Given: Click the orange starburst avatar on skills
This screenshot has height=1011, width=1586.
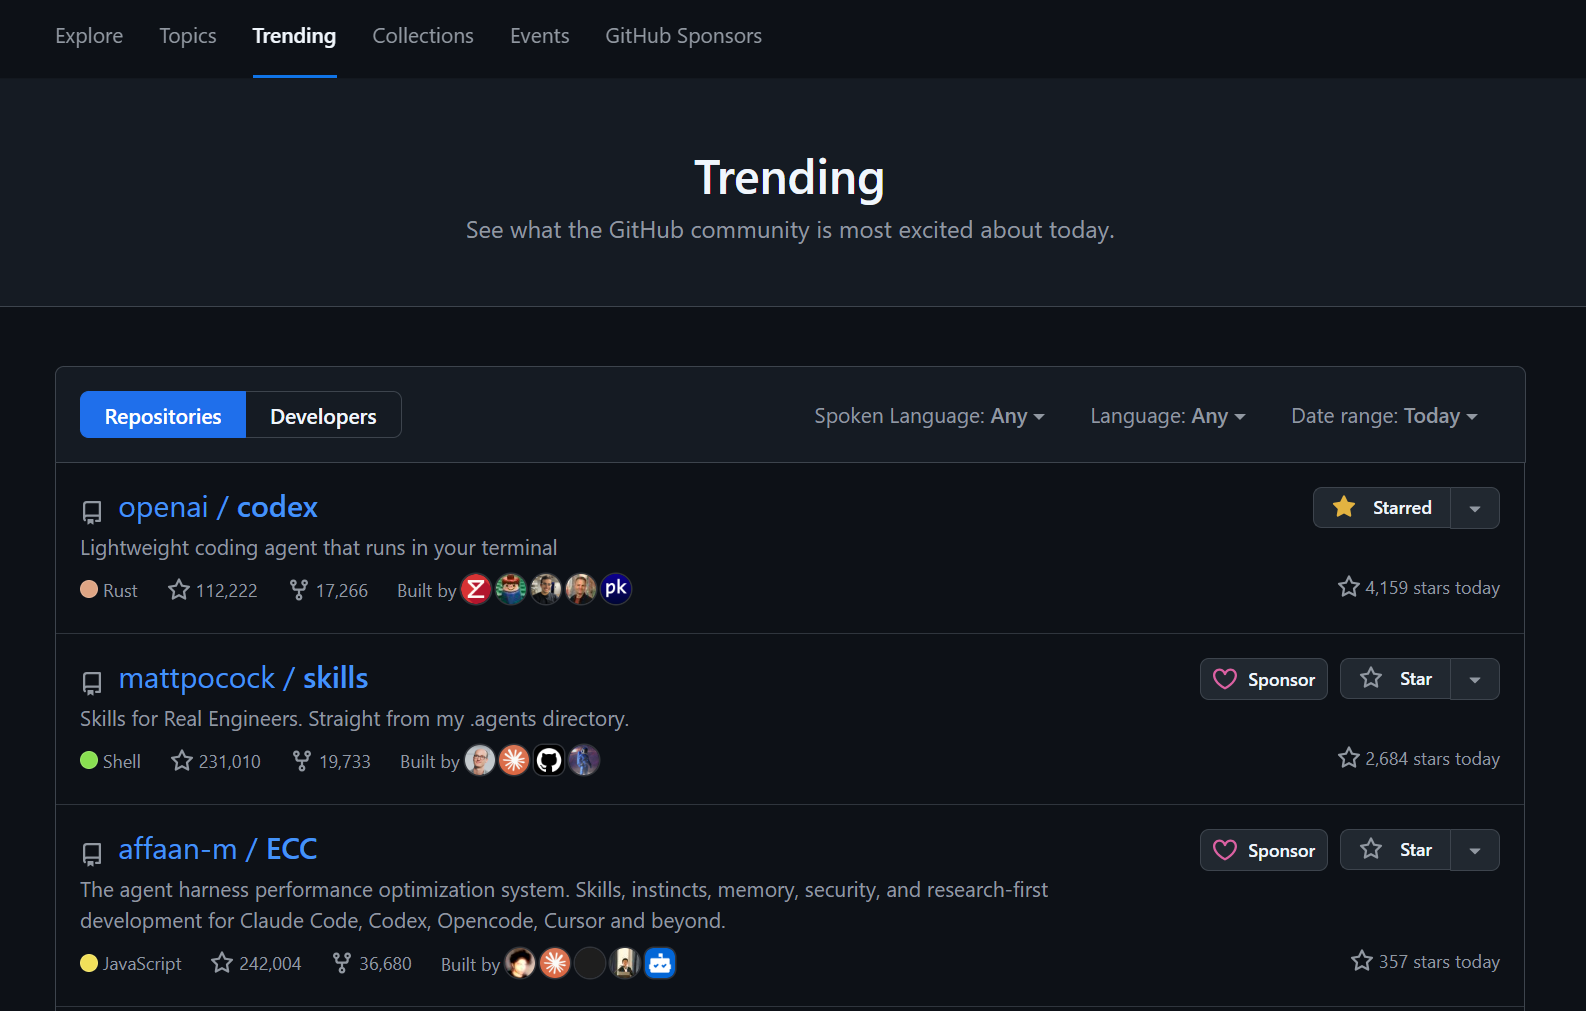Looking at the screenshot, I should pyautogui.click(x=514, y=760).
